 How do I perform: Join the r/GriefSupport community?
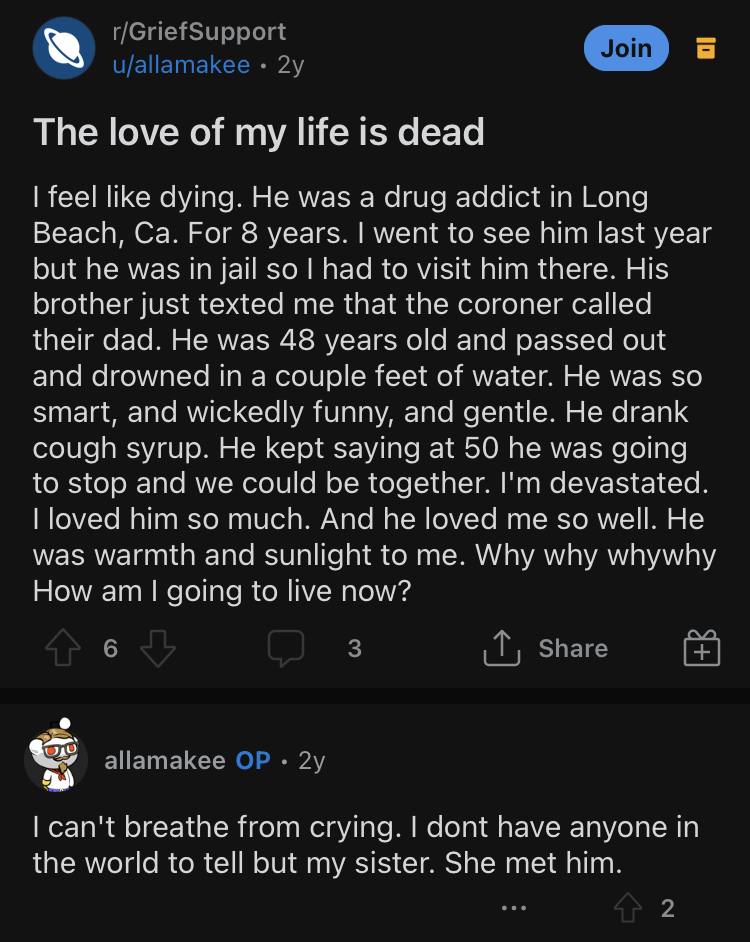(x=626, y=48)
